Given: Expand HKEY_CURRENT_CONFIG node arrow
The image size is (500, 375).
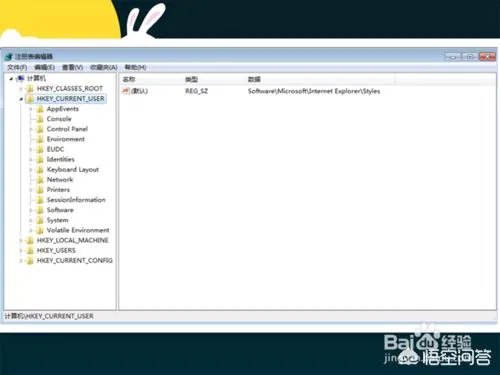Looking at the screenshot, I should coord(21,261).
